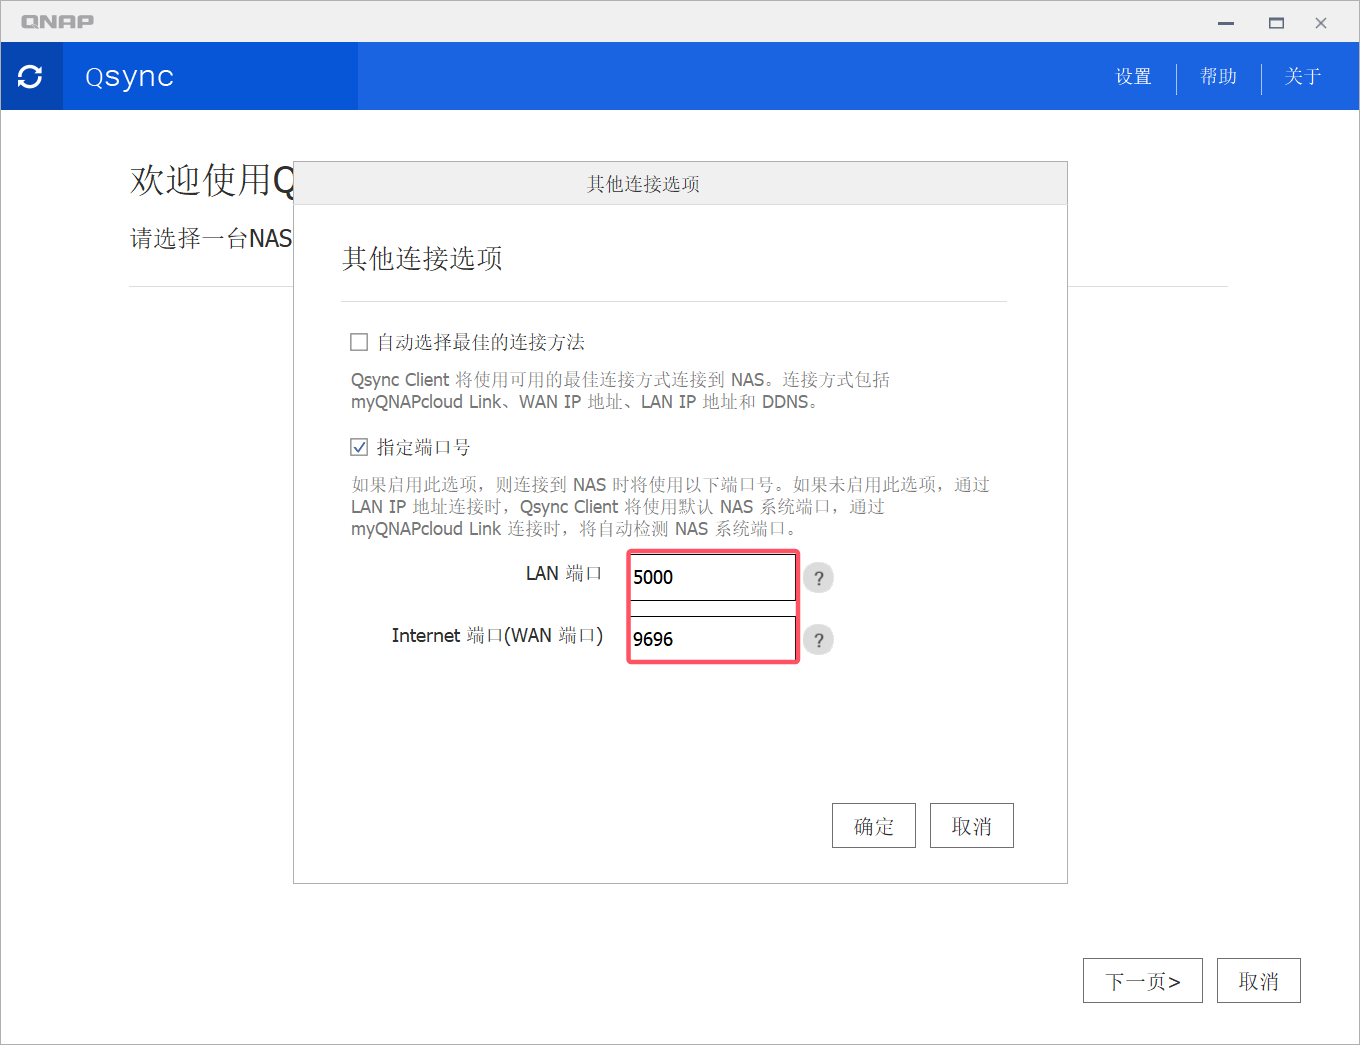Click the description starting with Qsync Client 将使用
1360x1045 pixels.
point(620,391)
